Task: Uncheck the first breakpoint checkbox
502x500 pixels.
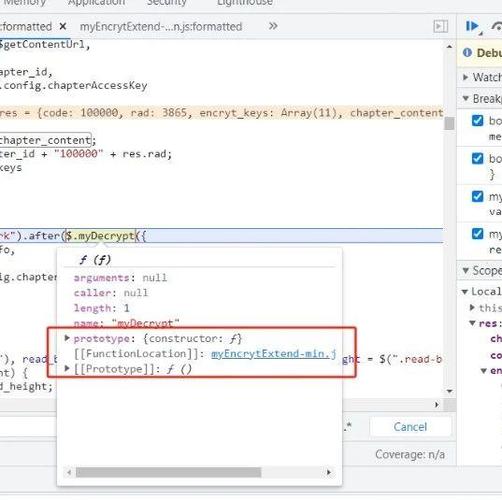Action: pyautogui.click(x=477, y=120)
